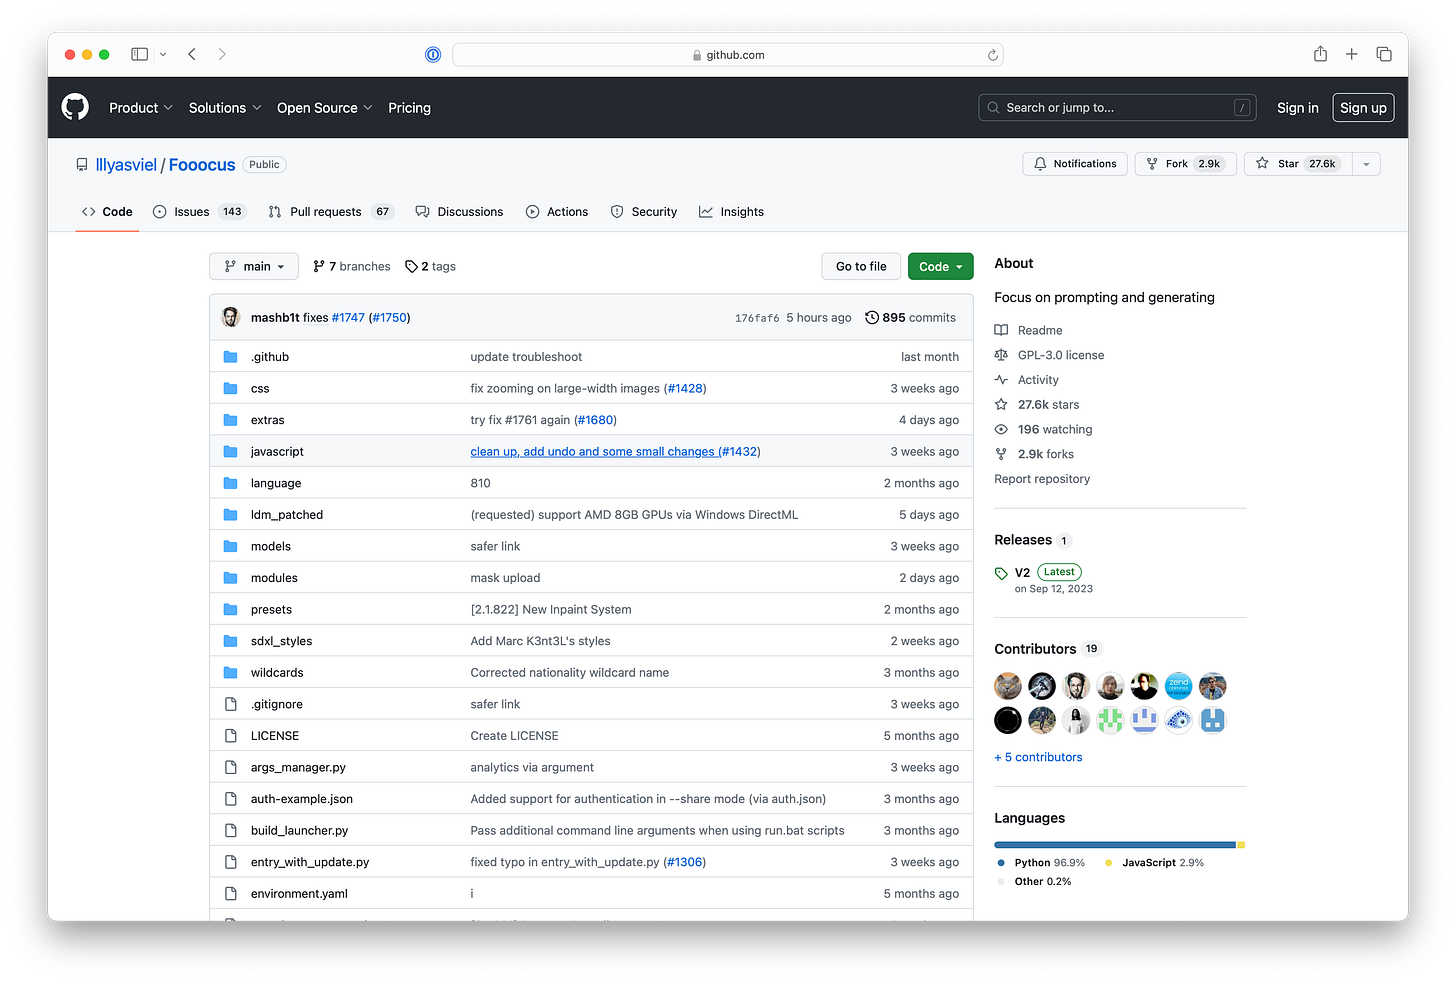Viewport: 1456px width, 984px height.
Task: Click the GitHub Octocat logo
Action: click(75, 107)
